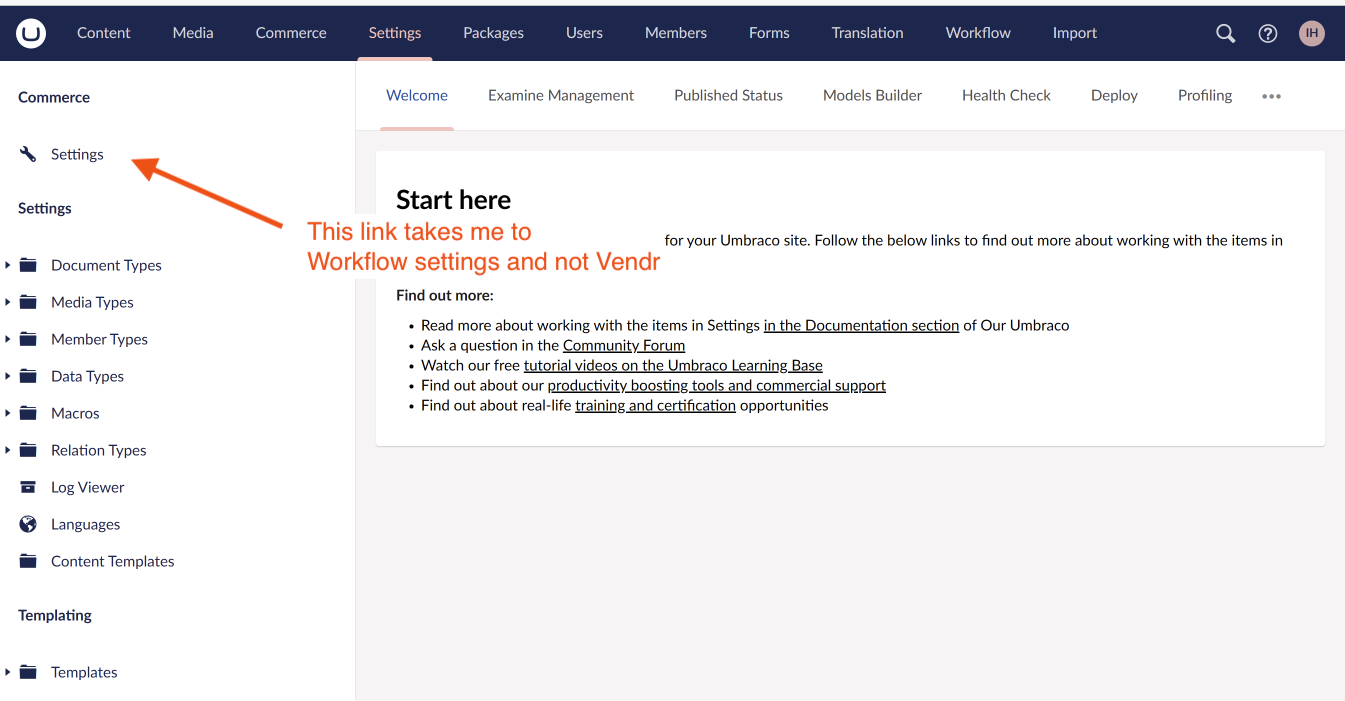Expand the Data Types tree node

coord(8,376)
